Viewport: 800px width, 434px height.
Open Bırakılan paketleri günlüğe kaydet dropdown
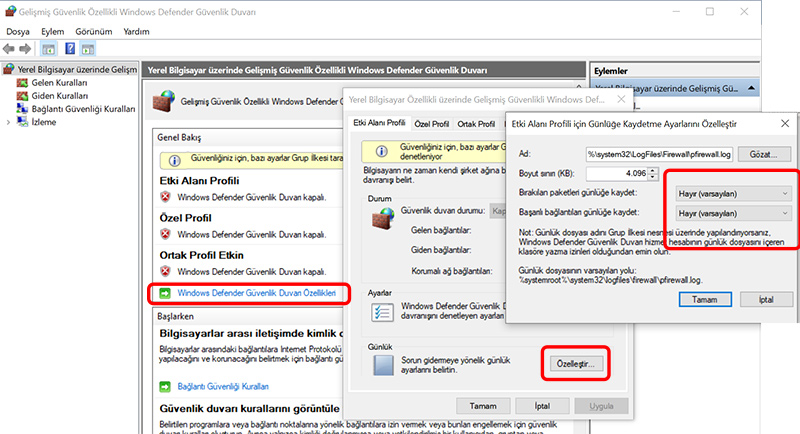733,194
